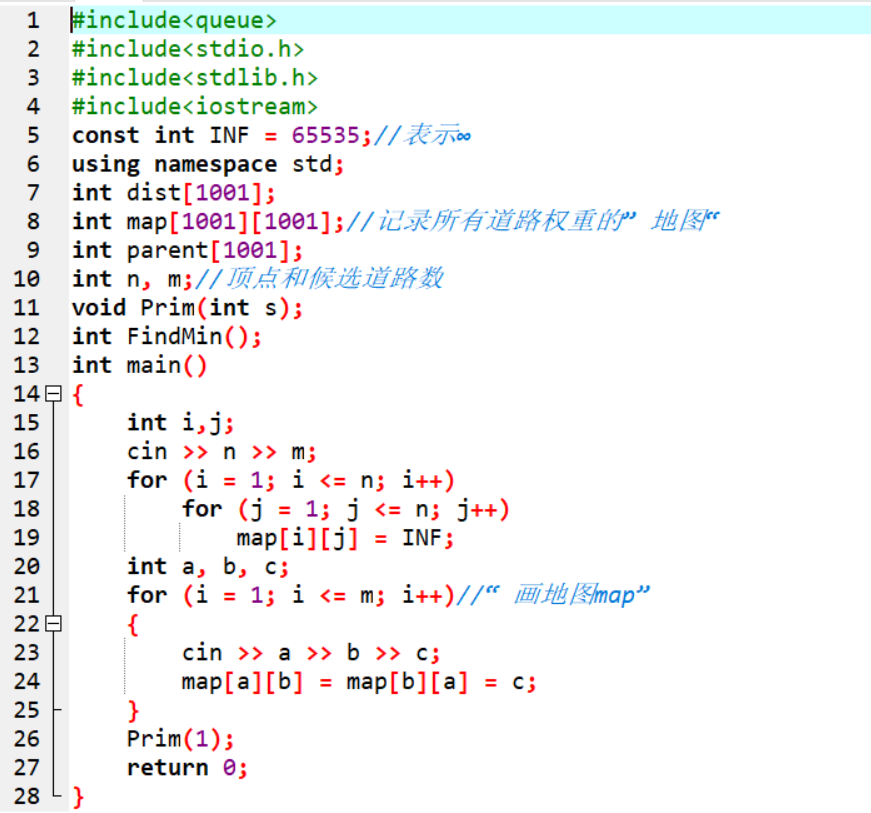
Task: Click 'Prim(1);' call on line 26
Action: [181, 739]
